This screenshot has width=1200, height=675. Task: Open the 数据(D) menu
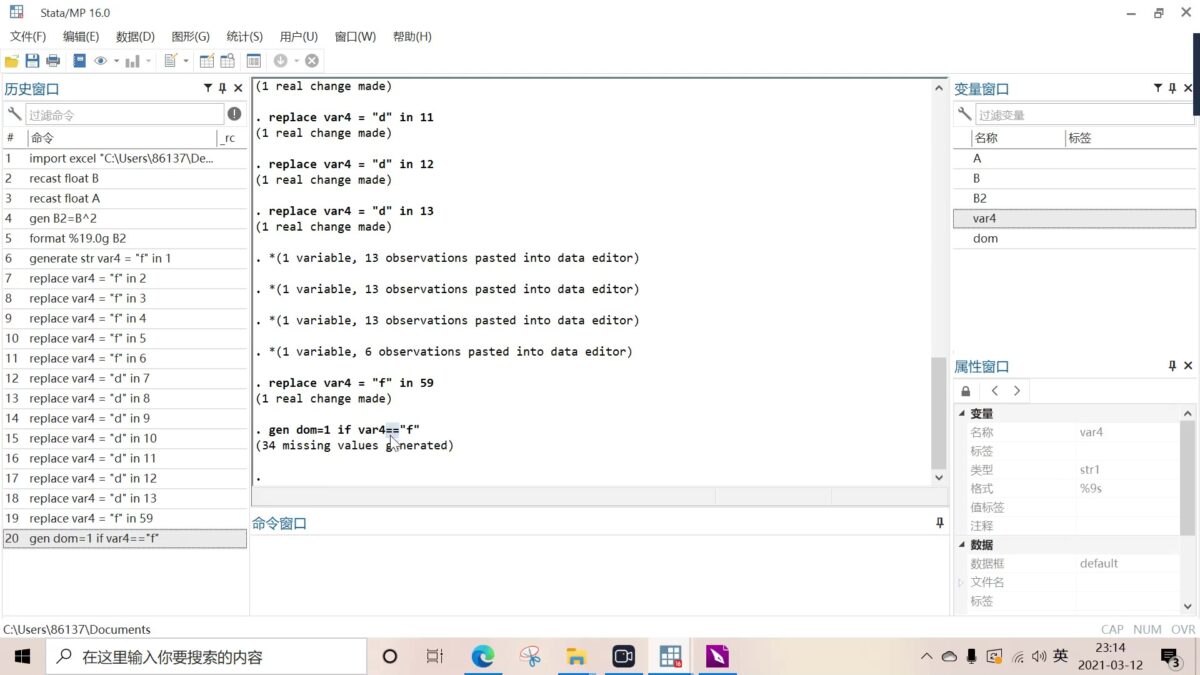135,36
